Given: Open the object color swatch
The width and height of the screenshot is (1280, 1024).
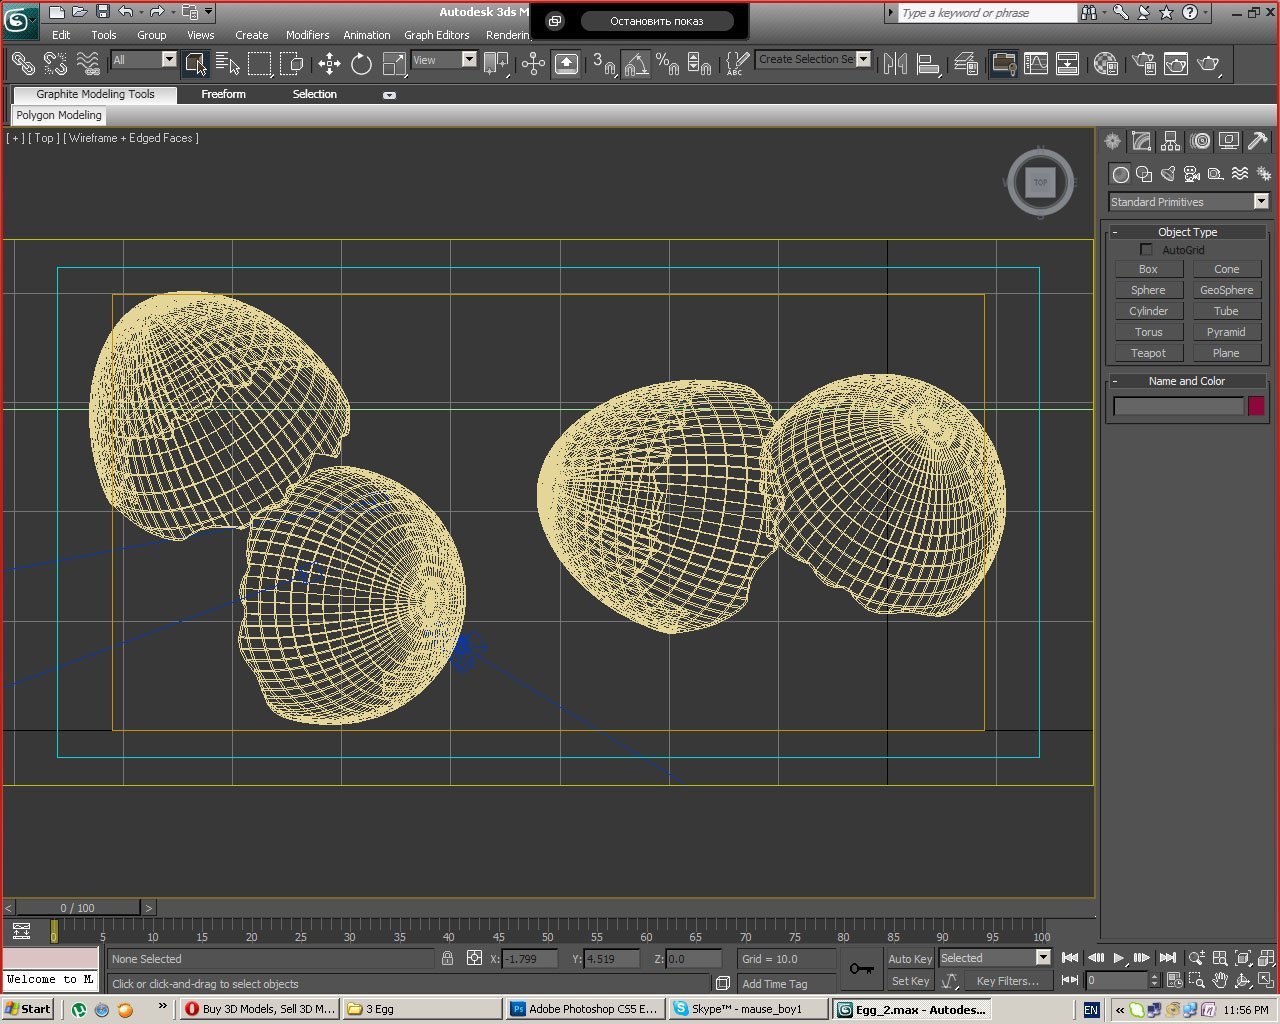Looking at the screenshot, I should coord(1256,406).
